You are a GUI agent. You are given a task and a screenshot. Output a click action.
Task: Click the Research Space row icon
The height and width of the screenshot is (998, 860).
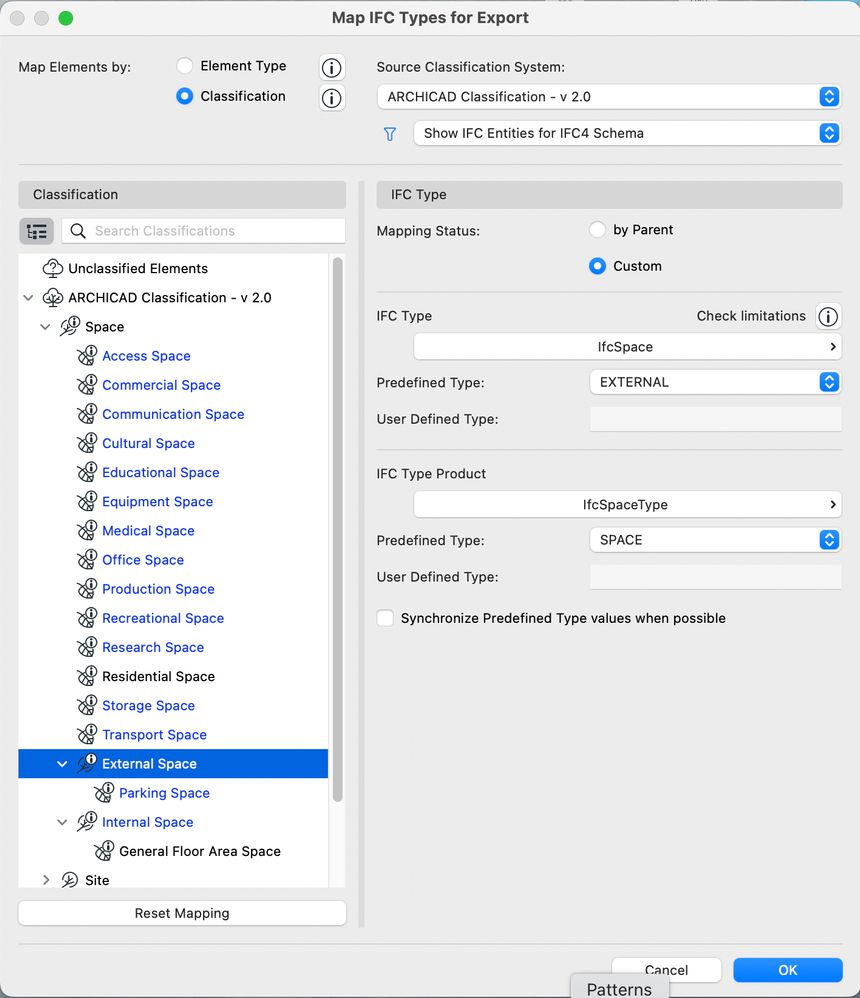point(87,647)
